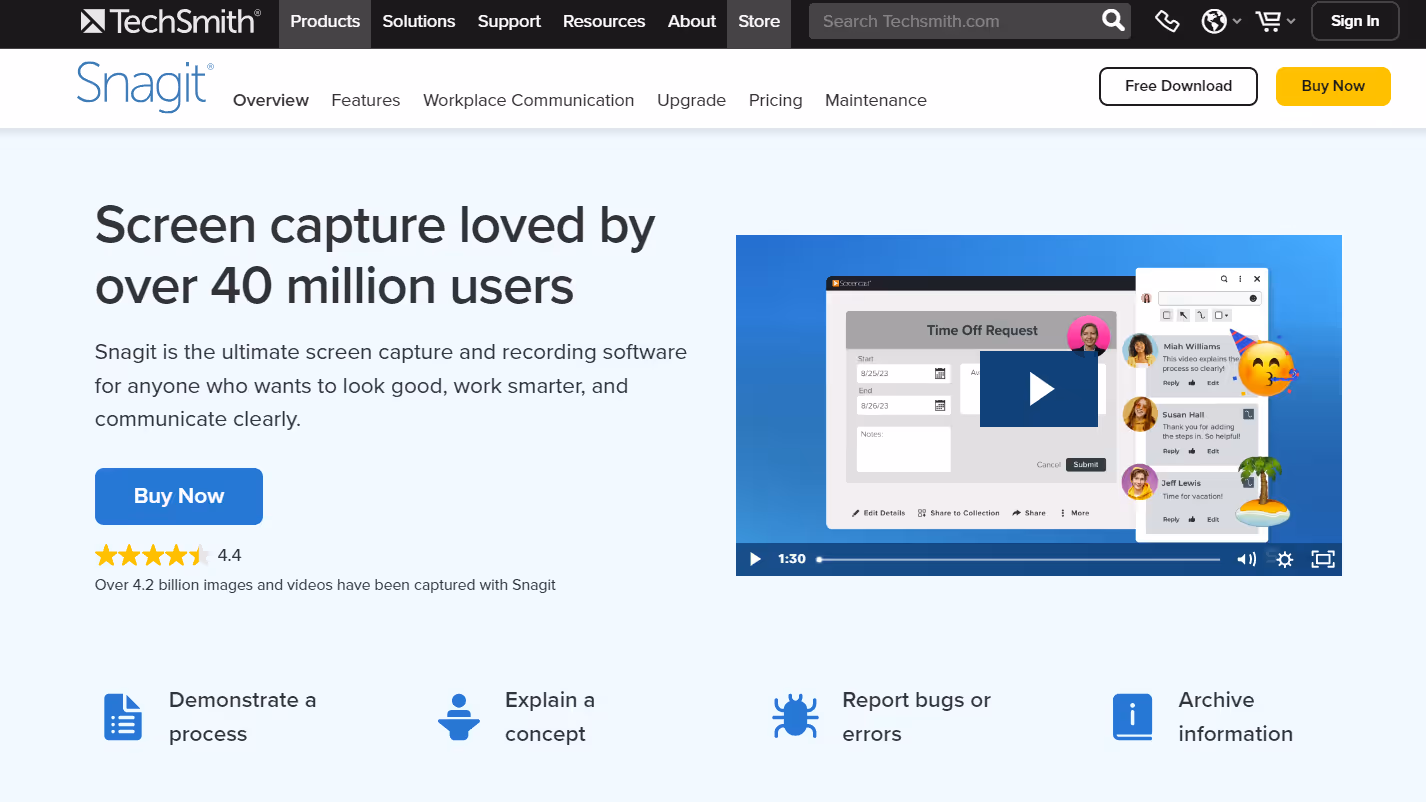Screen dimensions: 1426x802
Task: Select the Overview tab
Action: tap(271, 100)
